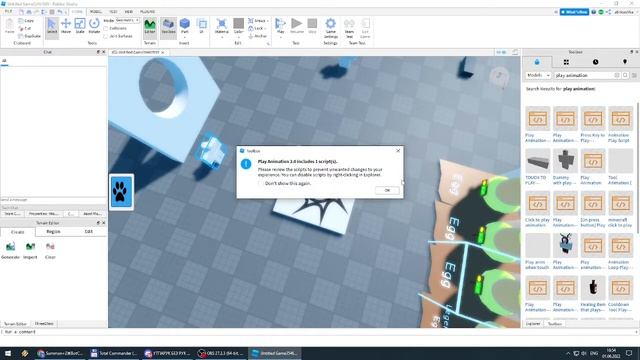Click the Play test button
The width and height of the screenshot is (640, 360).
pos(280,25)
